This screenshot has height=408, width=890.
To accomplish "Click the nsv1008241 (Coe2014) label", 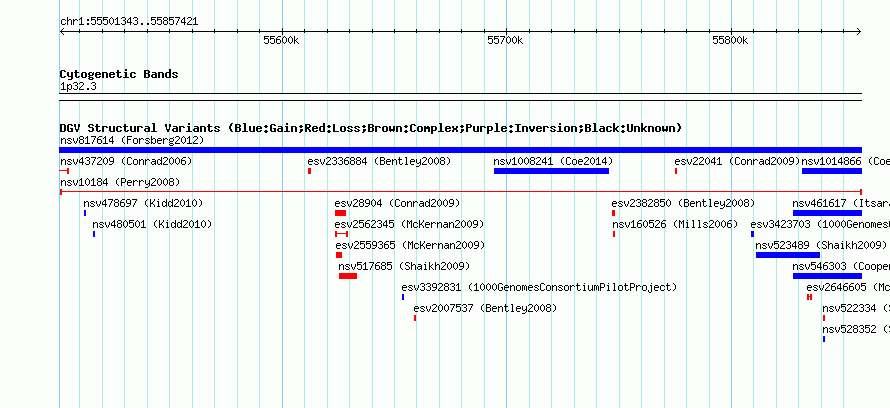I will [x=553, y=161].
